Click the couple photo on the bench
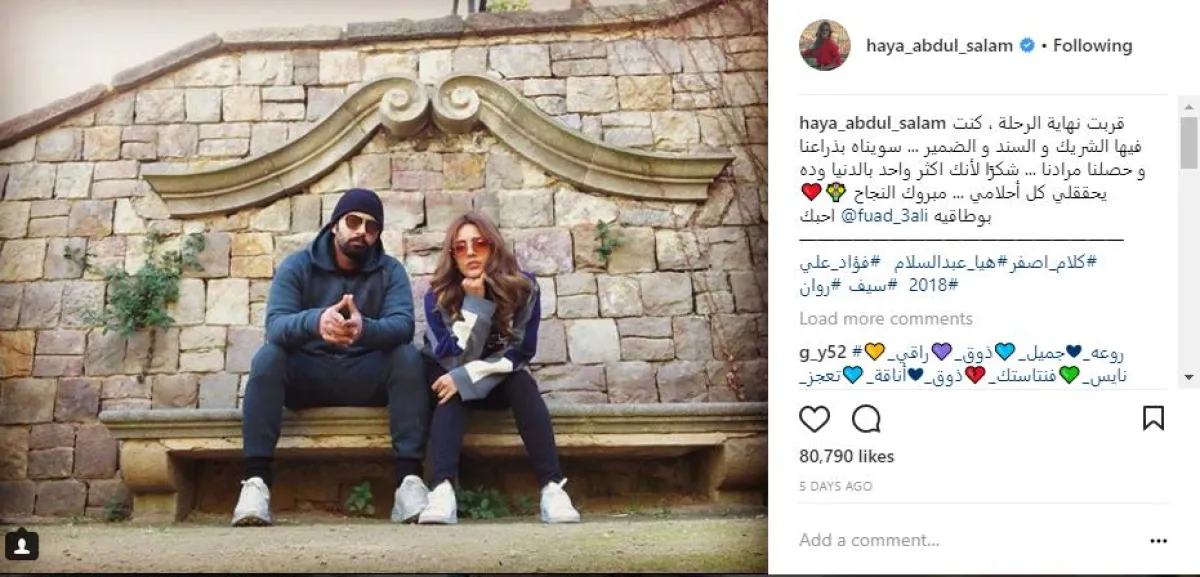The height and width of the screenshot is (577, 1200). (x=384, y=287)
